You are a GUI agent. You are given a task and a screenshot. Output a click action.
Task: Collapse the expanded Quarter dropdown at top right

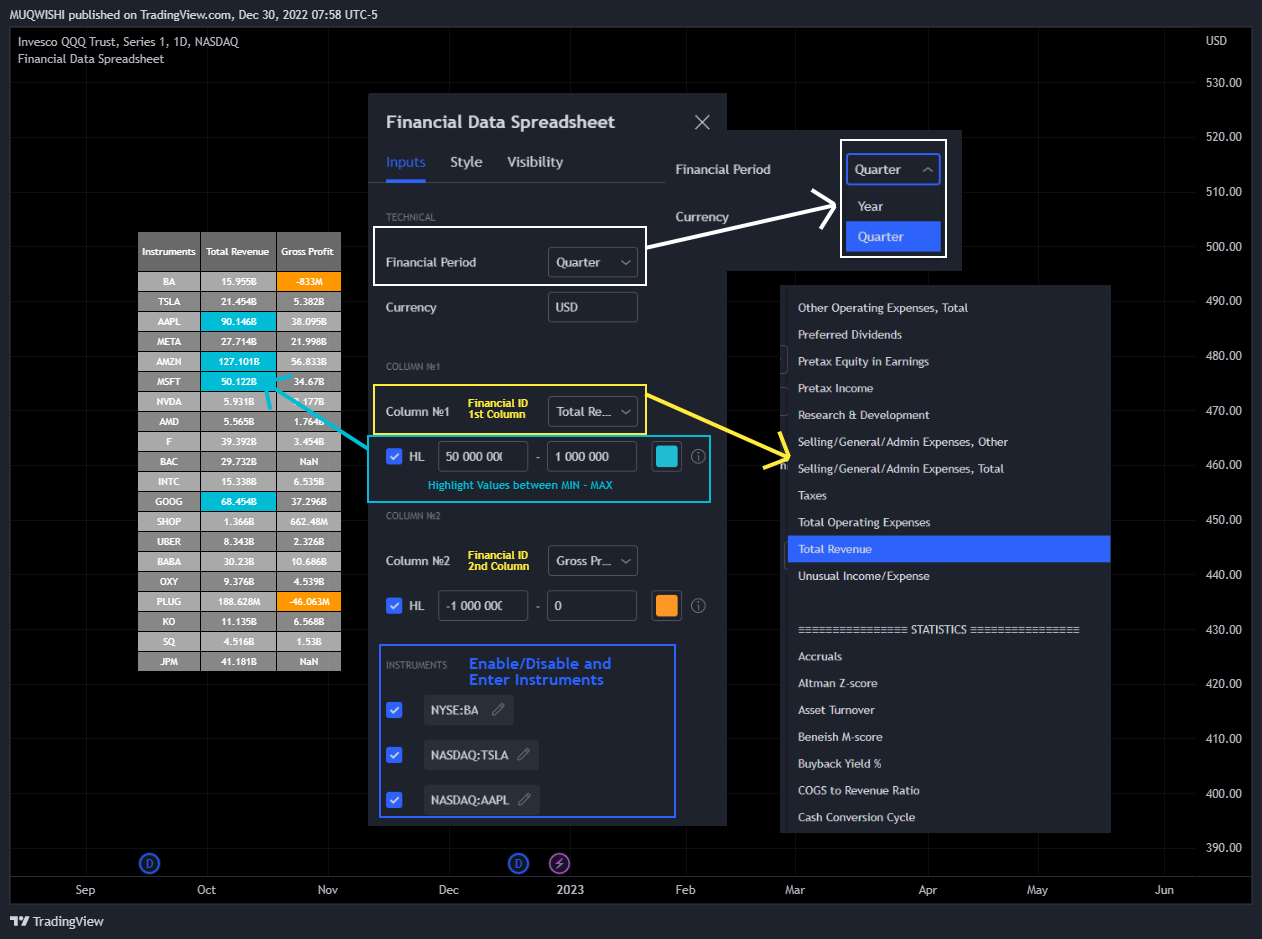(x=893, y=170)
